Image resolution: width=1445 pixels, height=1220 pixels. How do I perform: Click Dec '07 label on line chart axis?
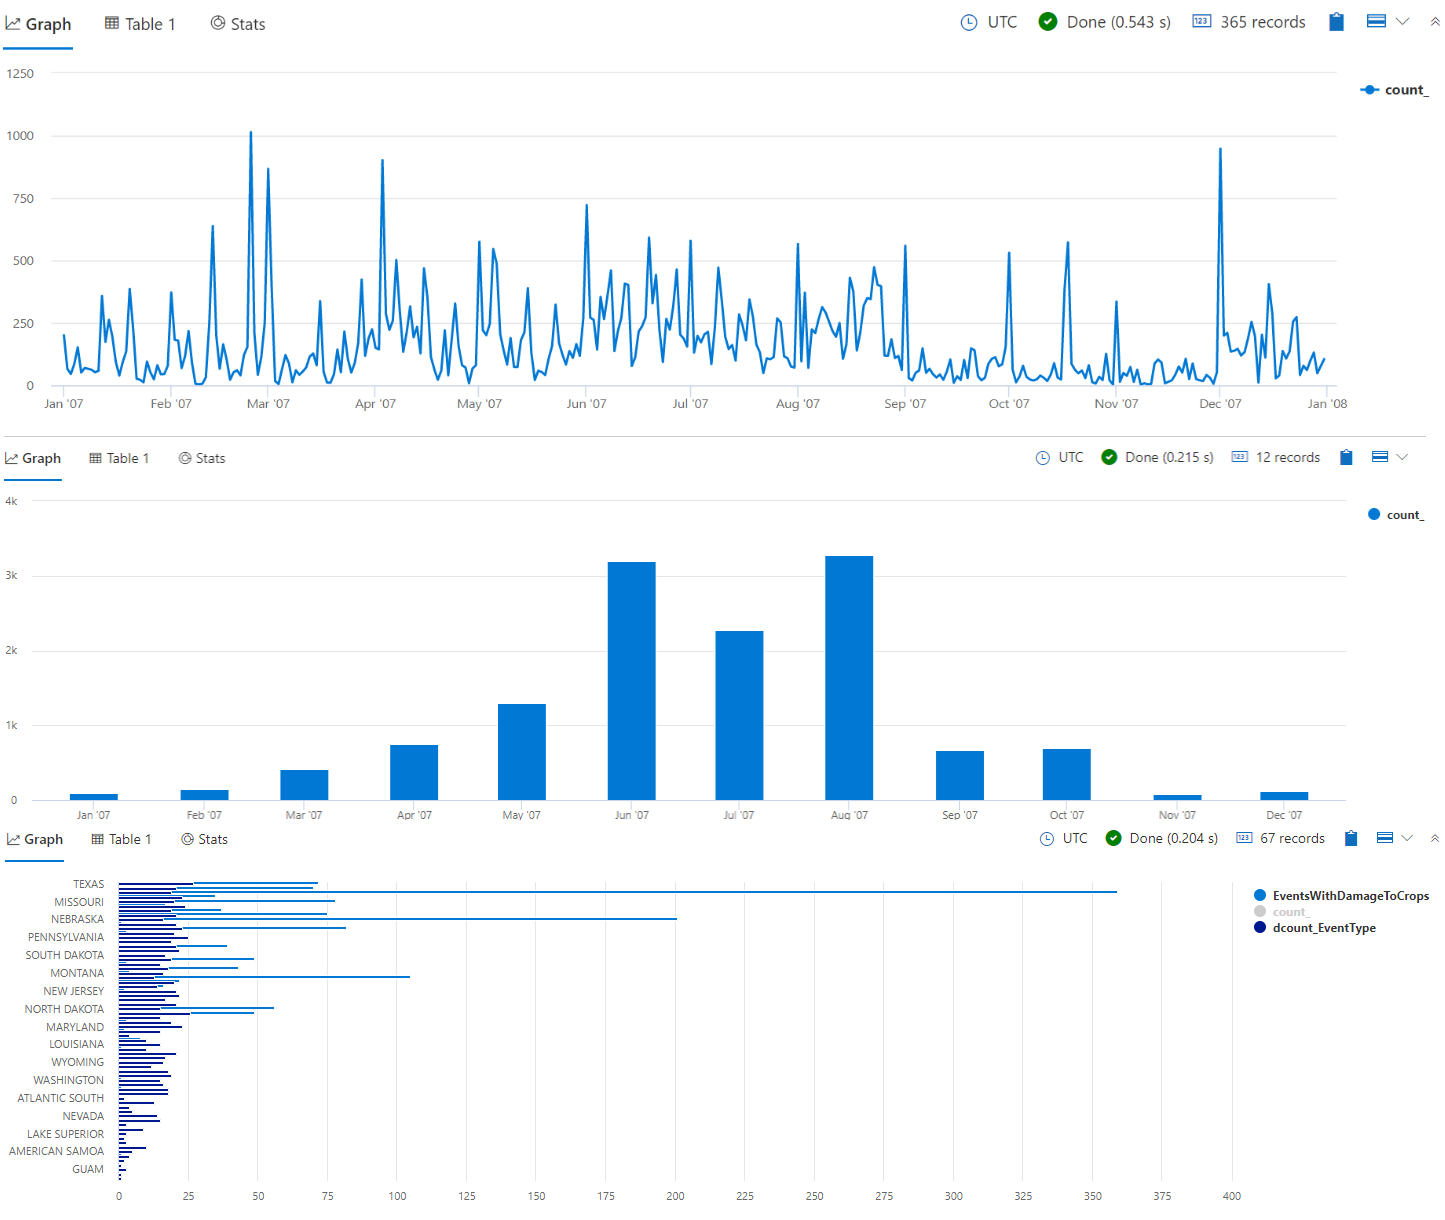click(1220, 404)
